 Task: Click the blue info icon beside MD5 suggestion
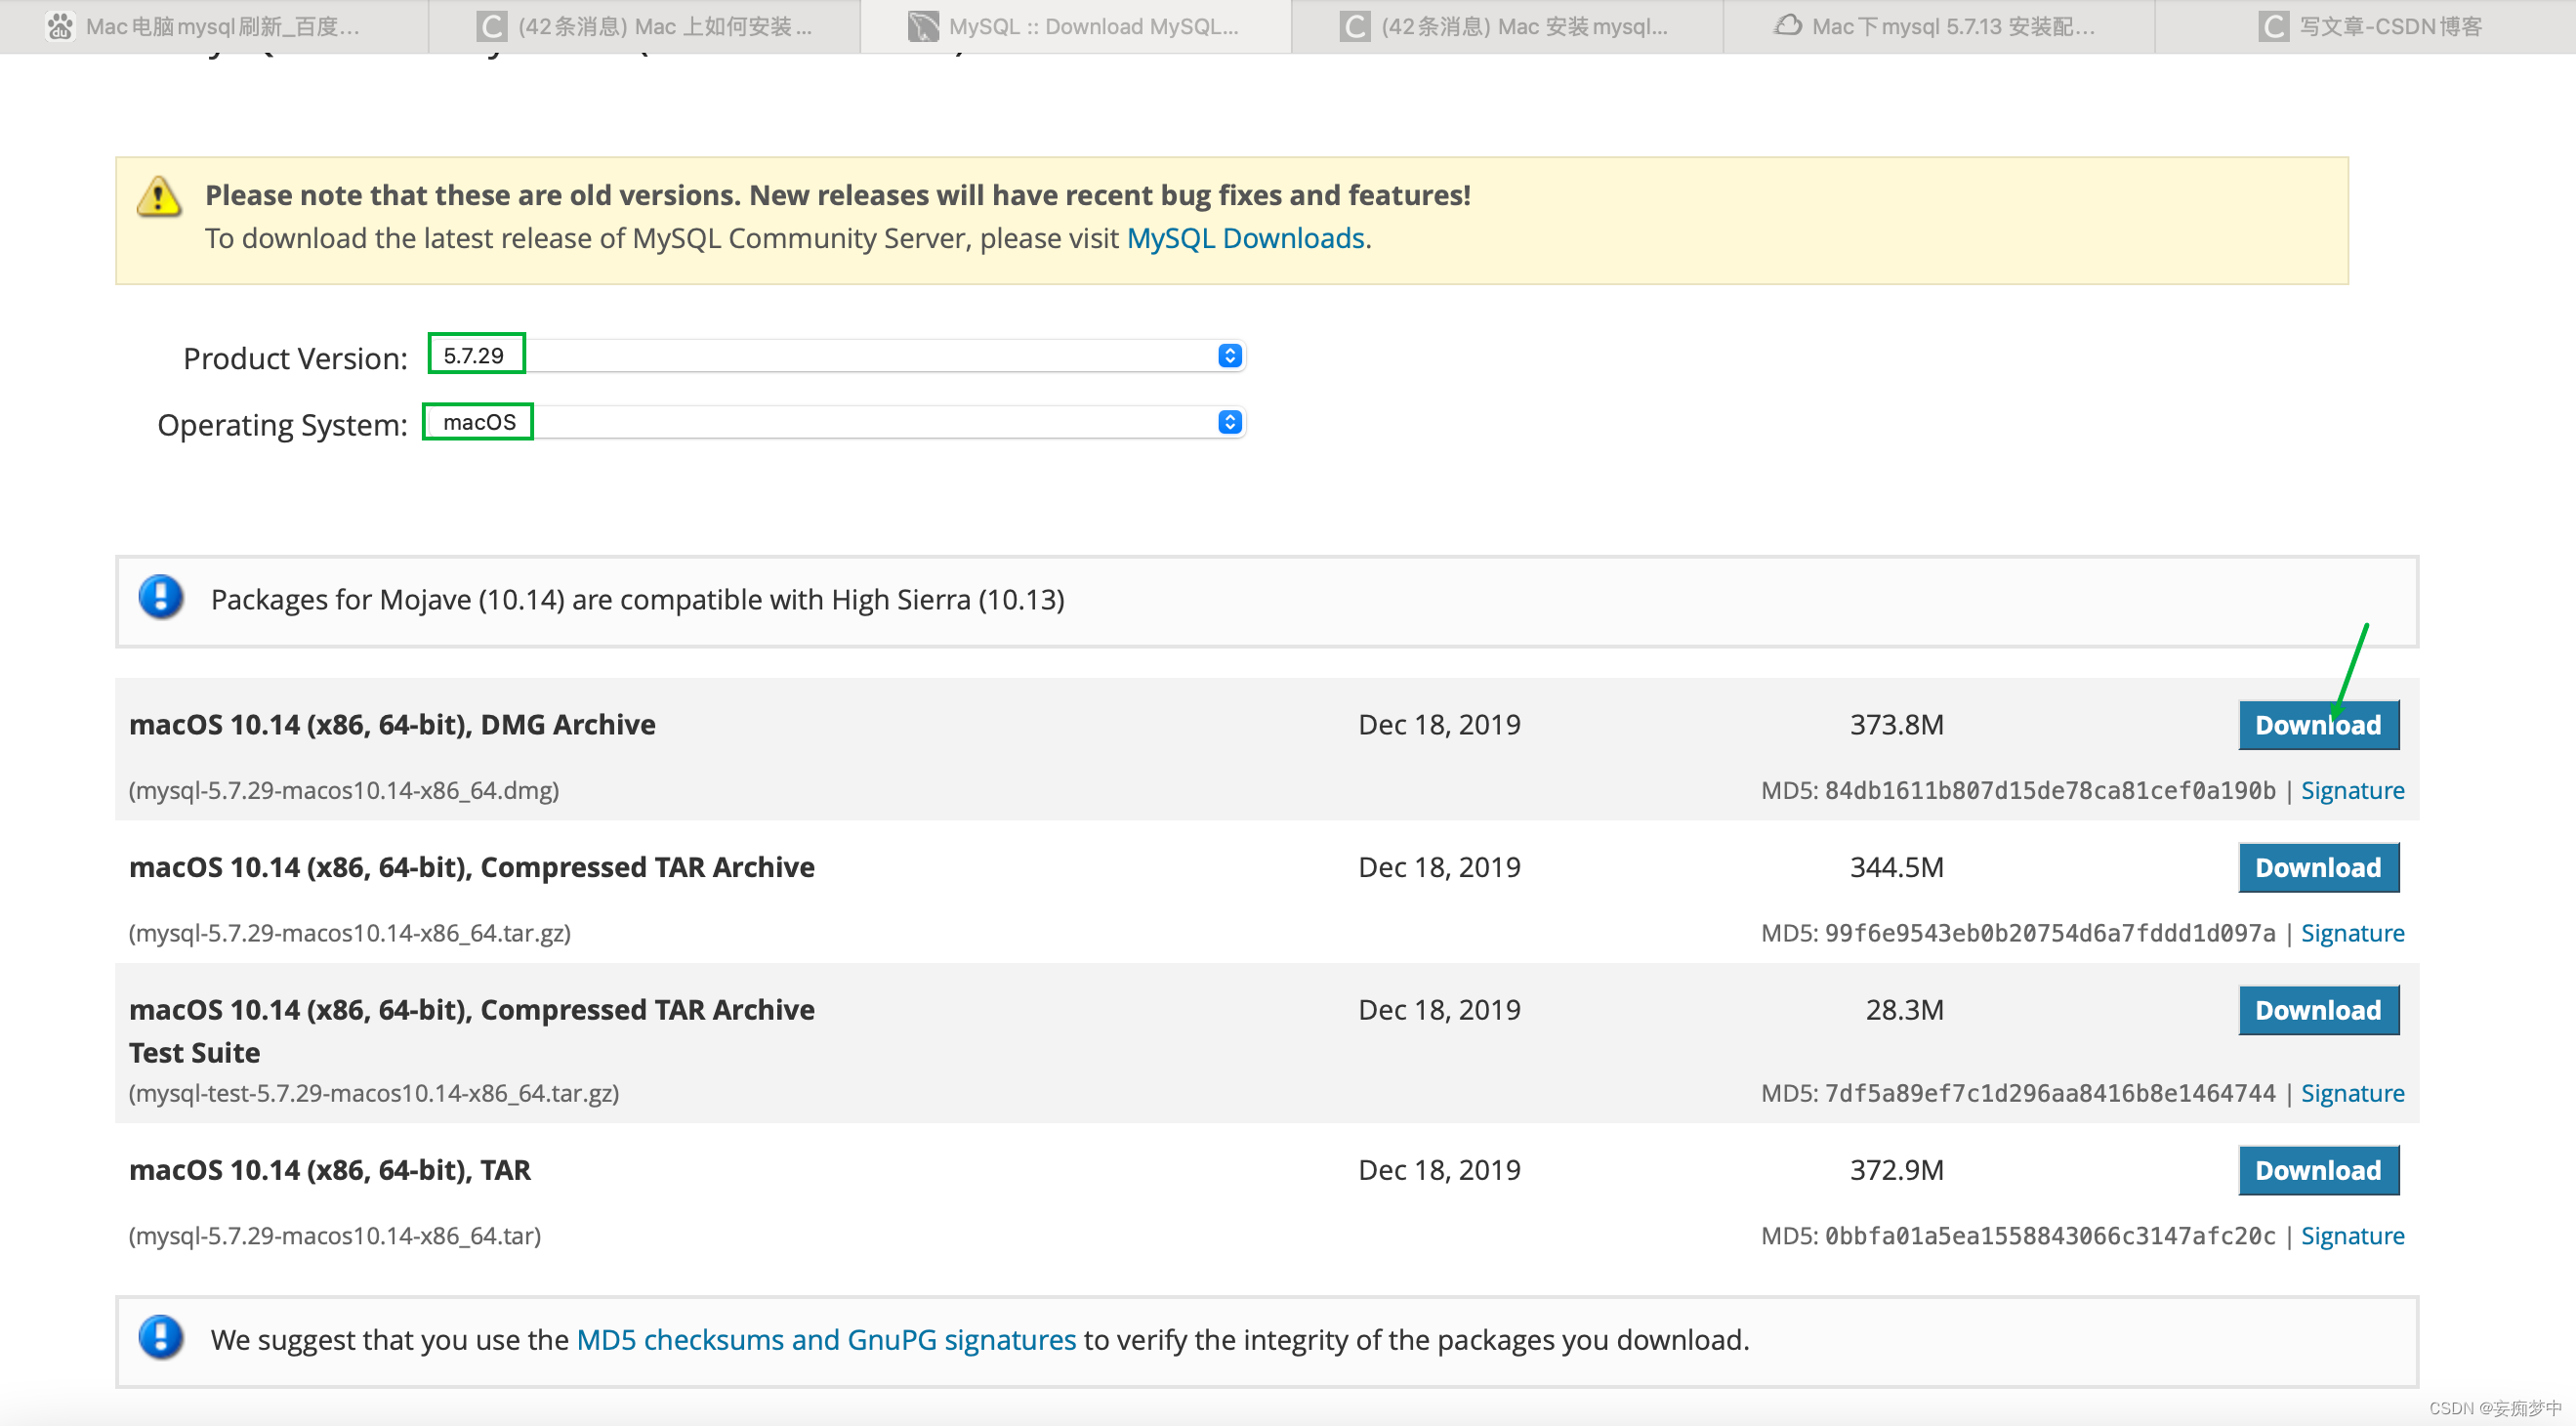click(161, 1337)
